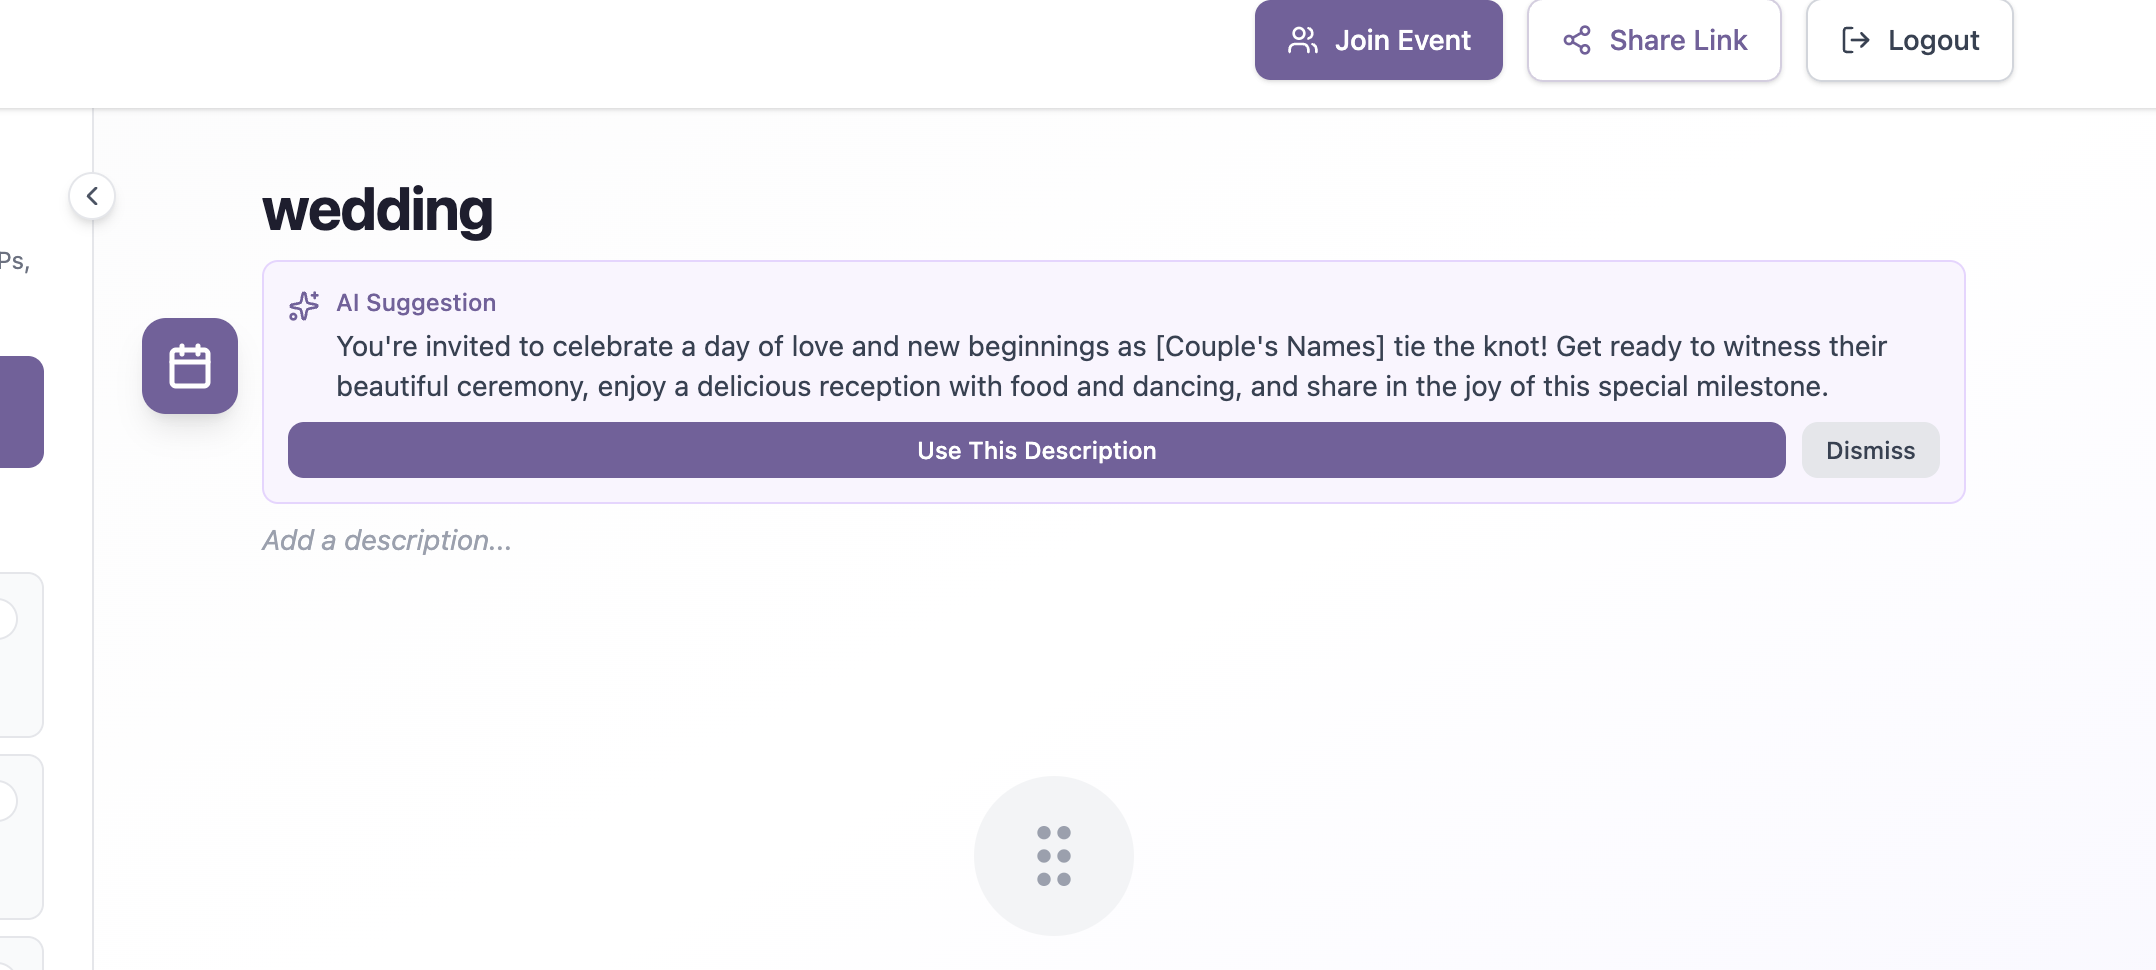Screen dimensions: 2156x970
Task: Click the people icon in Join Event
Action: pos(1302,40)
